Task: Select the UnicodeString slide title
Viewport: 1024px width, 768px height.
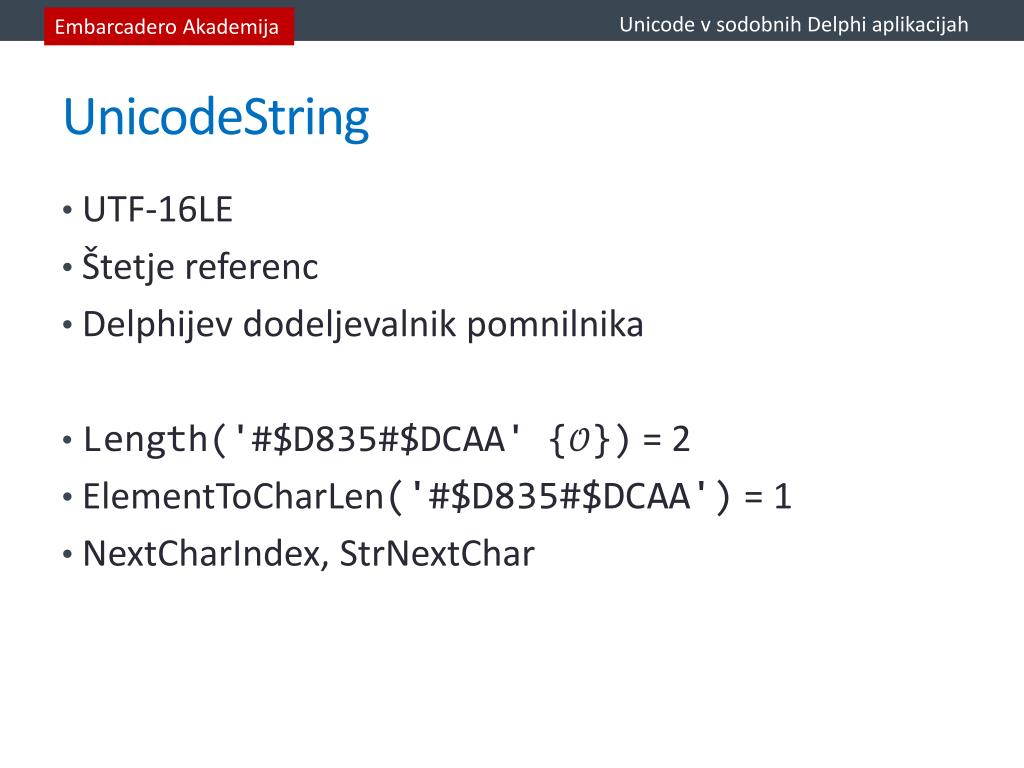Action: pos(216,118)
